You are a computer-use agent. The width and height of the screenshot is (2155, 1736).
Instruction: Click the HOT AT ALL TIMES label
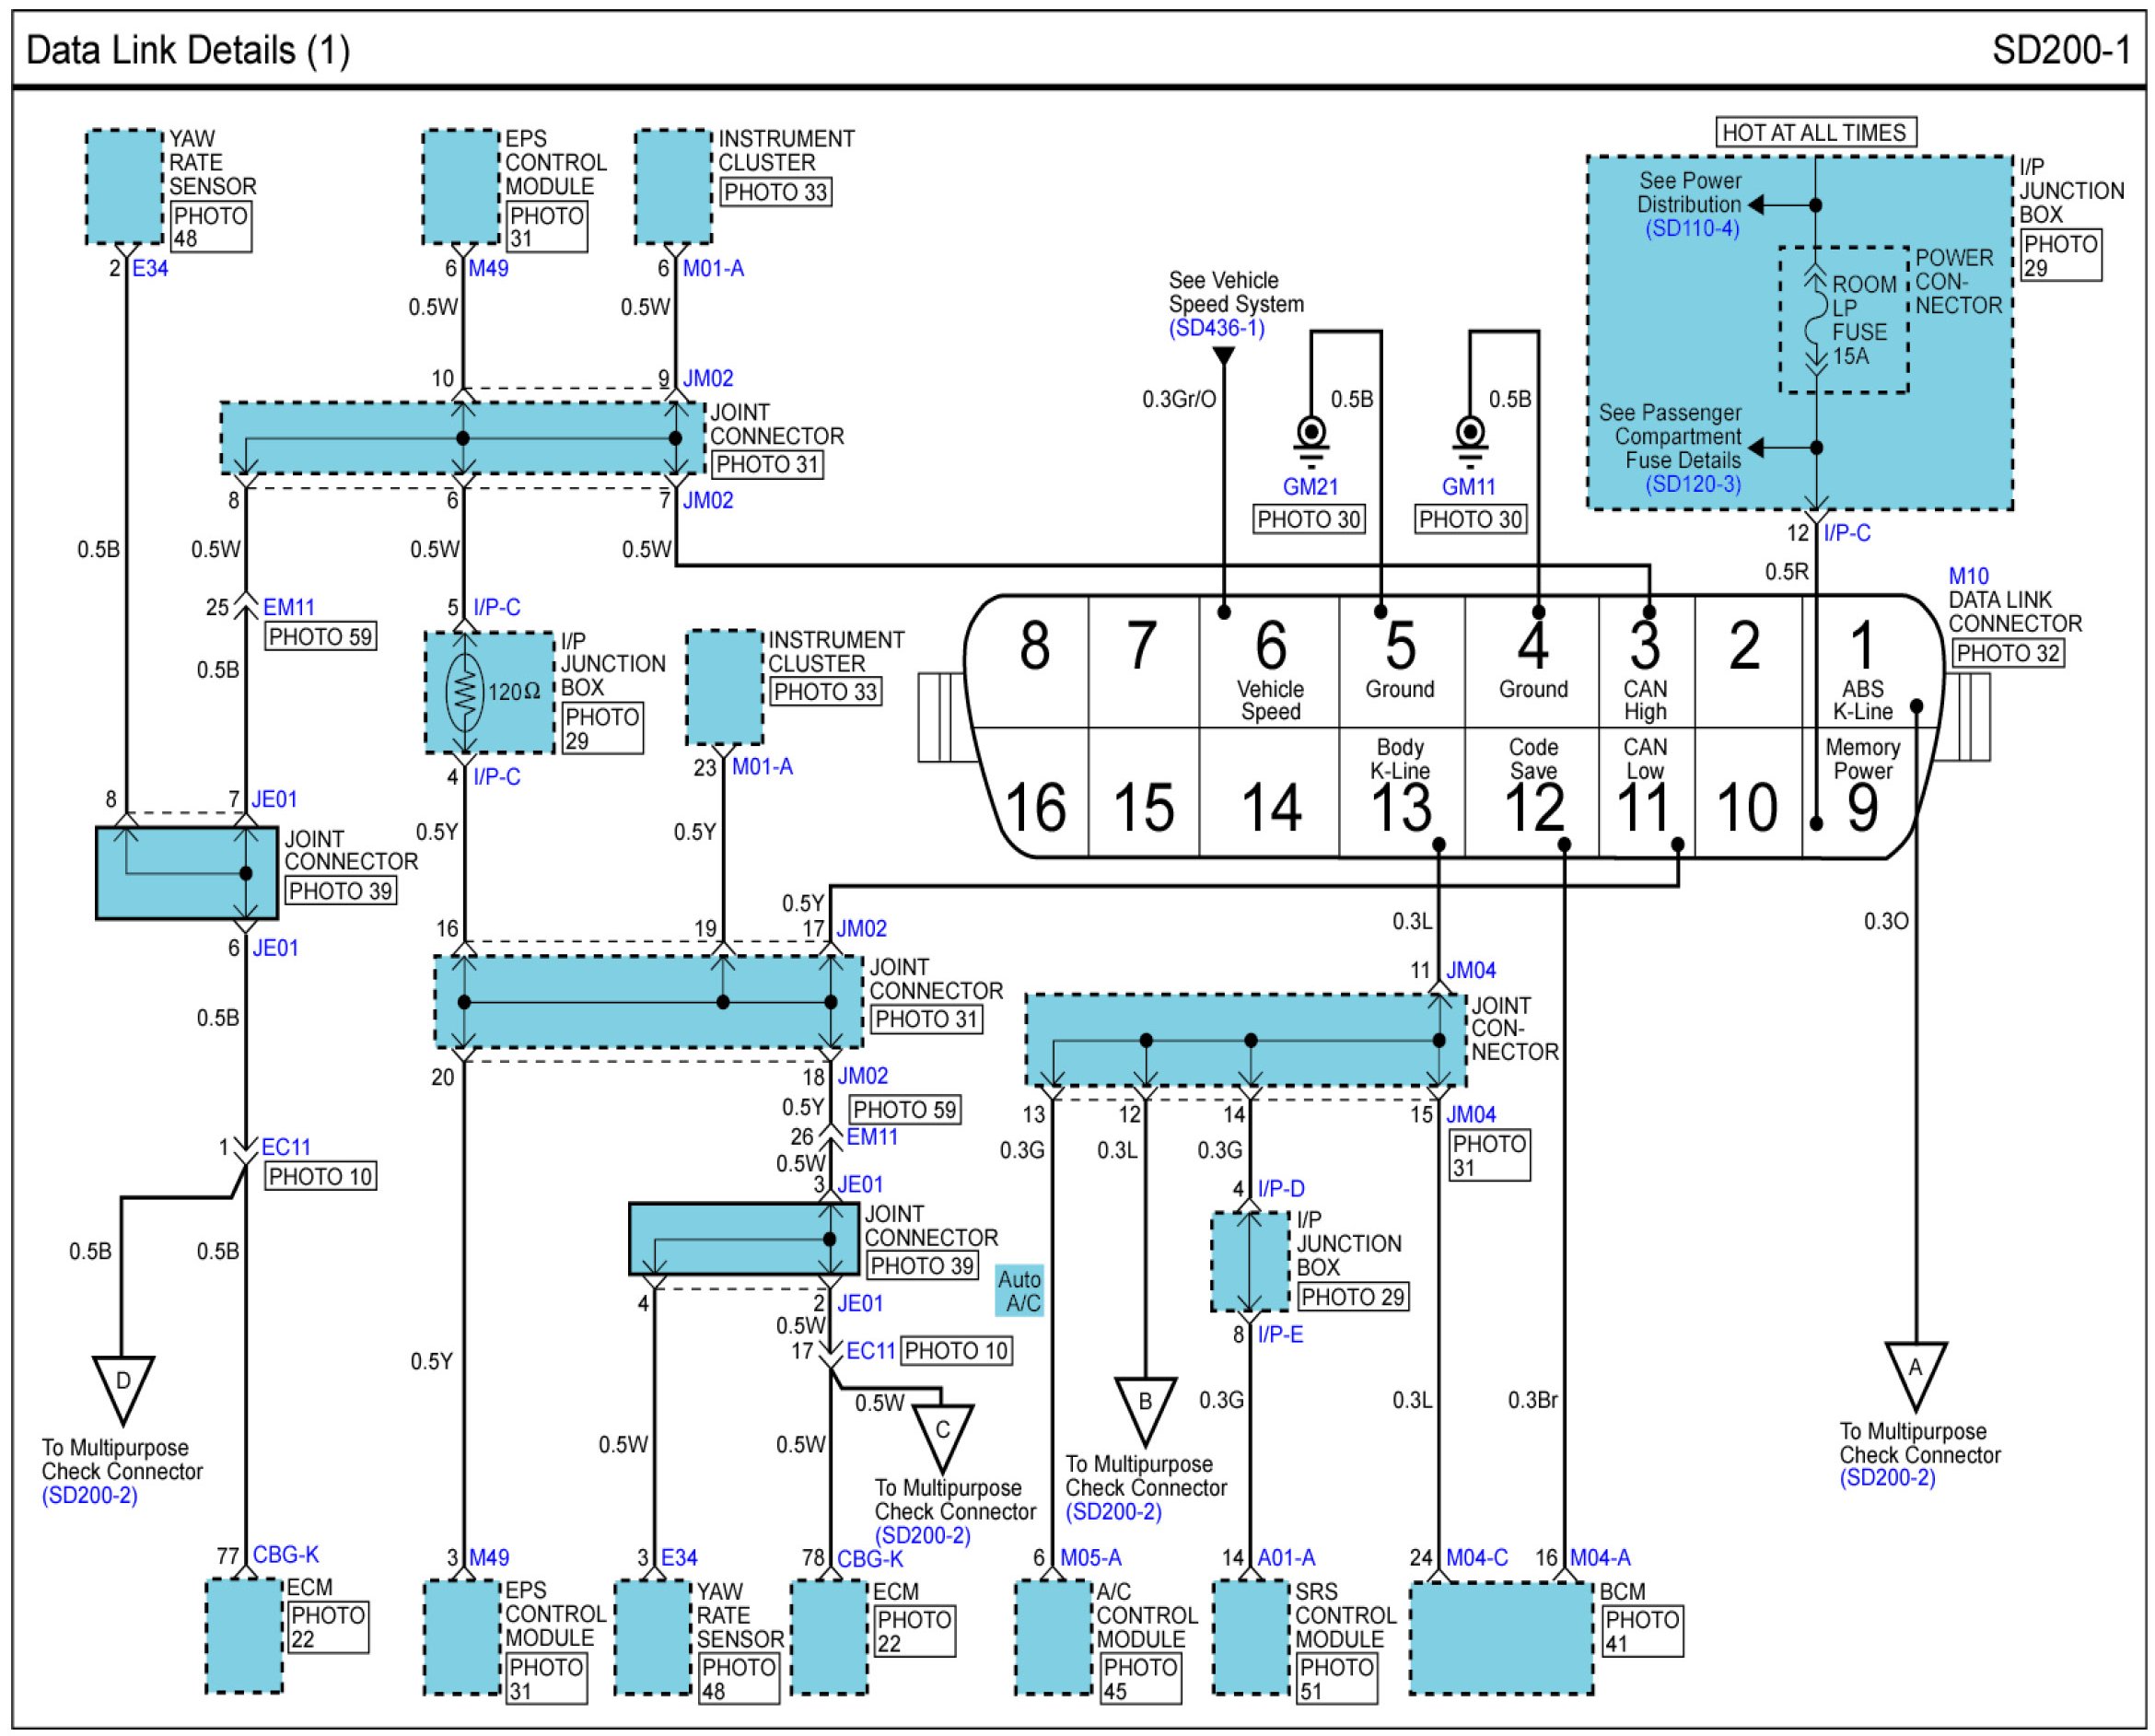point(1814,133)
